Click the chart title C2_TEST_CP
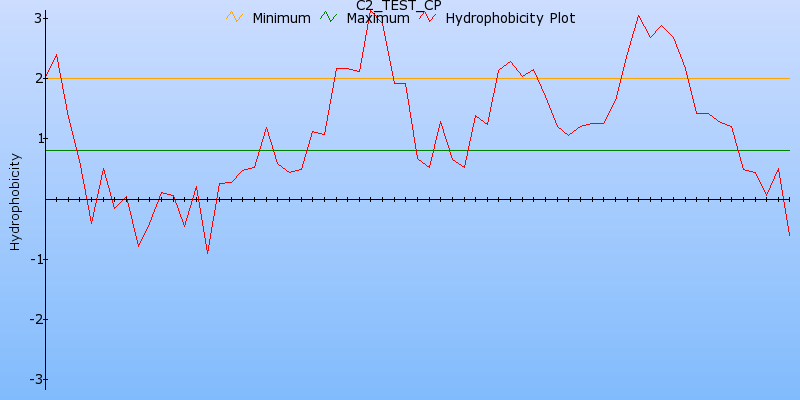This screenshot has height=400, width=800. [399, 6]
